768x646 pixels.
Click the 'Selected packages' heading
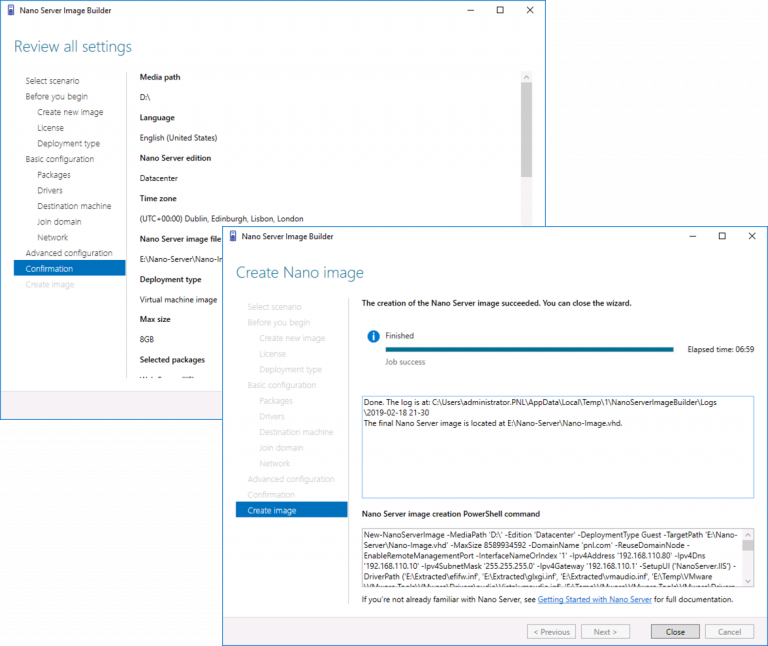[x=172, y=360]
